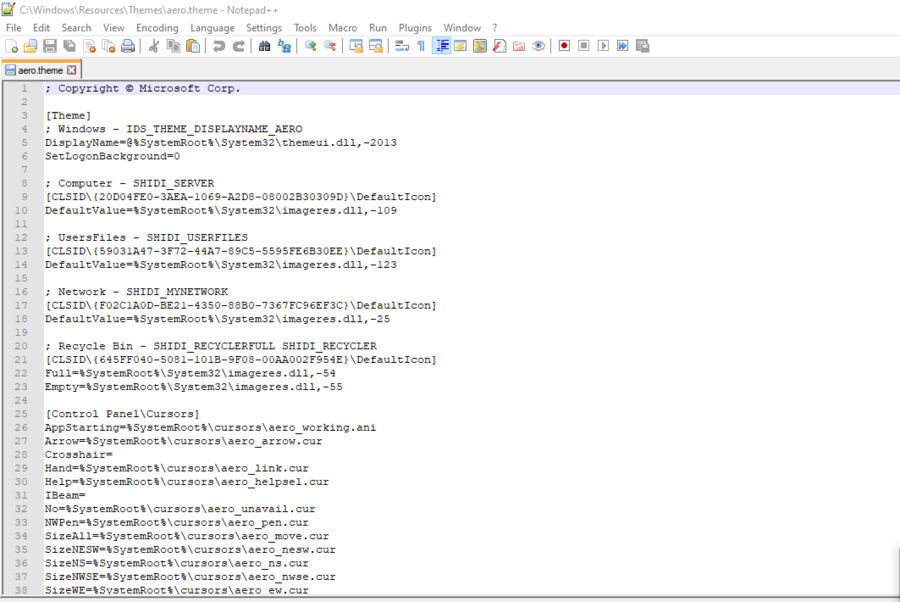Open the Window menu
900x602 pixels.
coord(462,28)
